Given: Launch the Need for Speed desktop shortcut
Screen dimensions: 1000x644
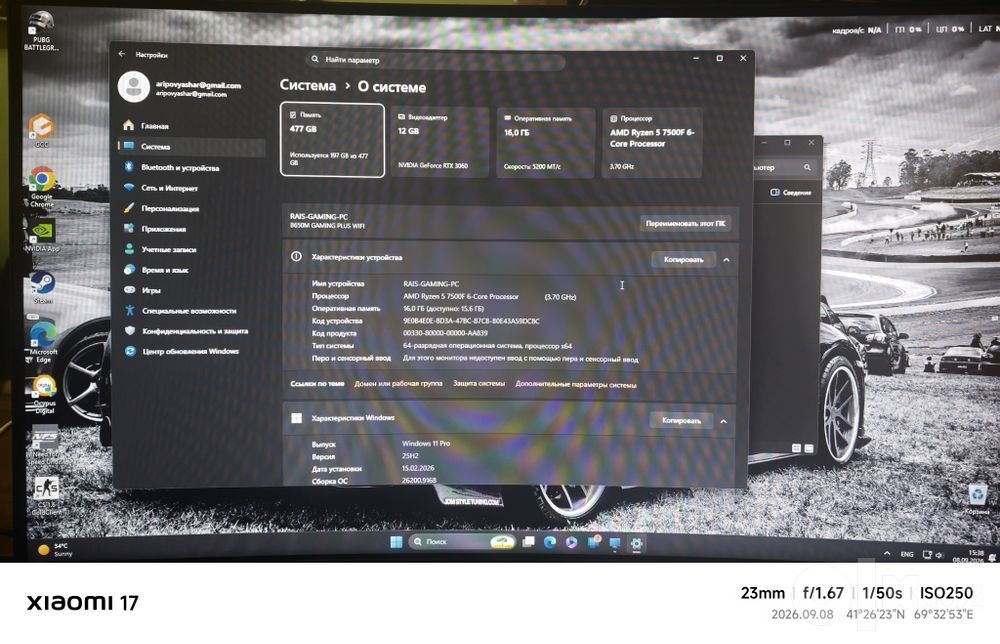Looking at the screenshot, I should pos(45,444).
